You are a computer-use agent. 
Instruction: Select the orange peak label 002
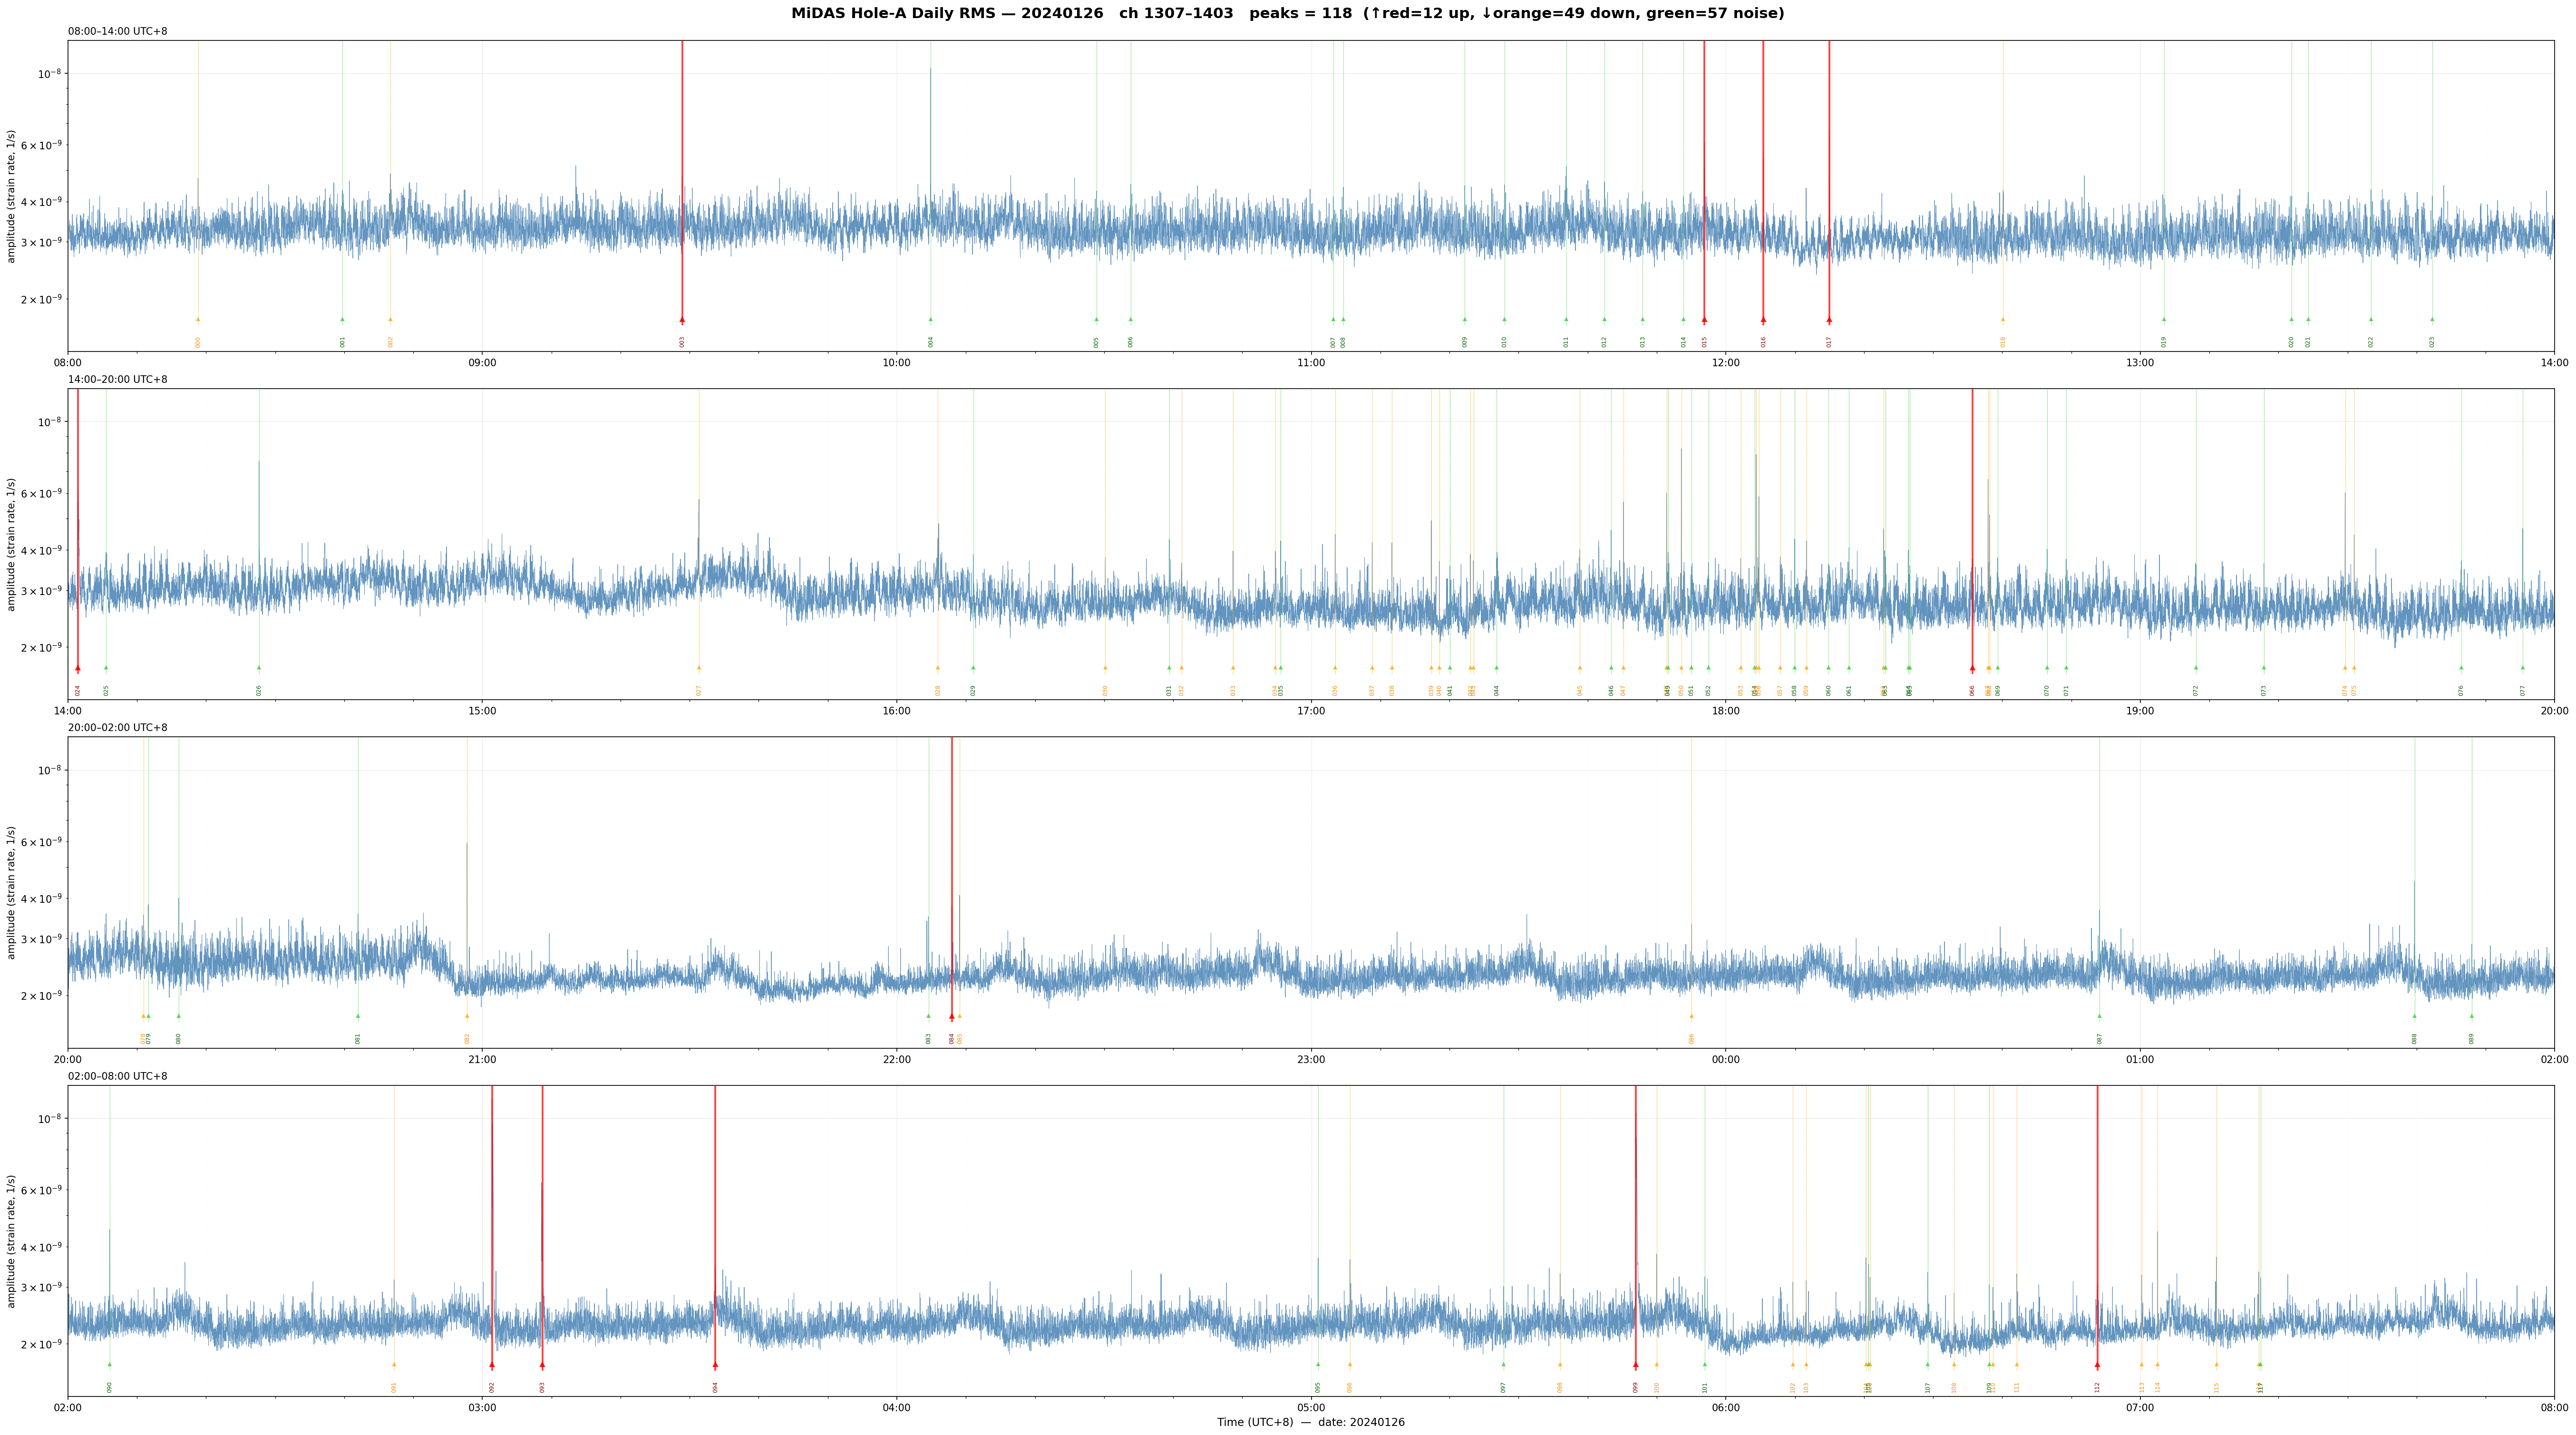coord(390,342)
